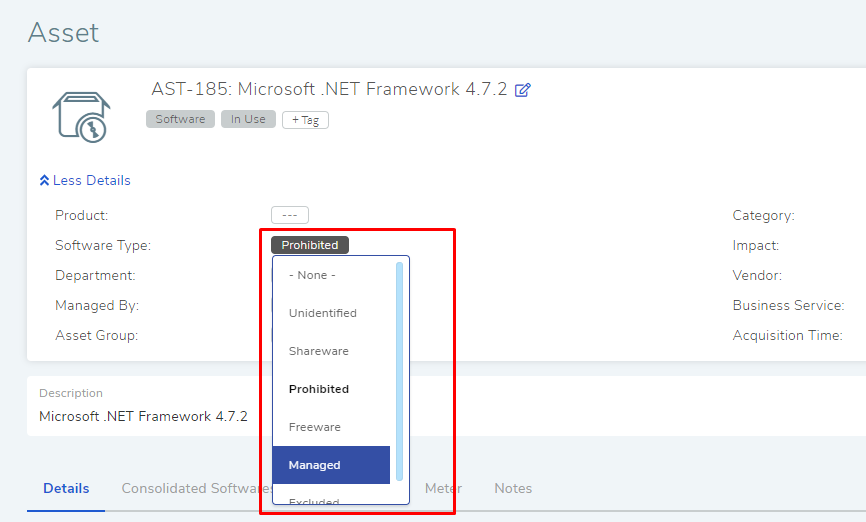
Task: Open the Meter tab
Action: (x=443, y=489)
